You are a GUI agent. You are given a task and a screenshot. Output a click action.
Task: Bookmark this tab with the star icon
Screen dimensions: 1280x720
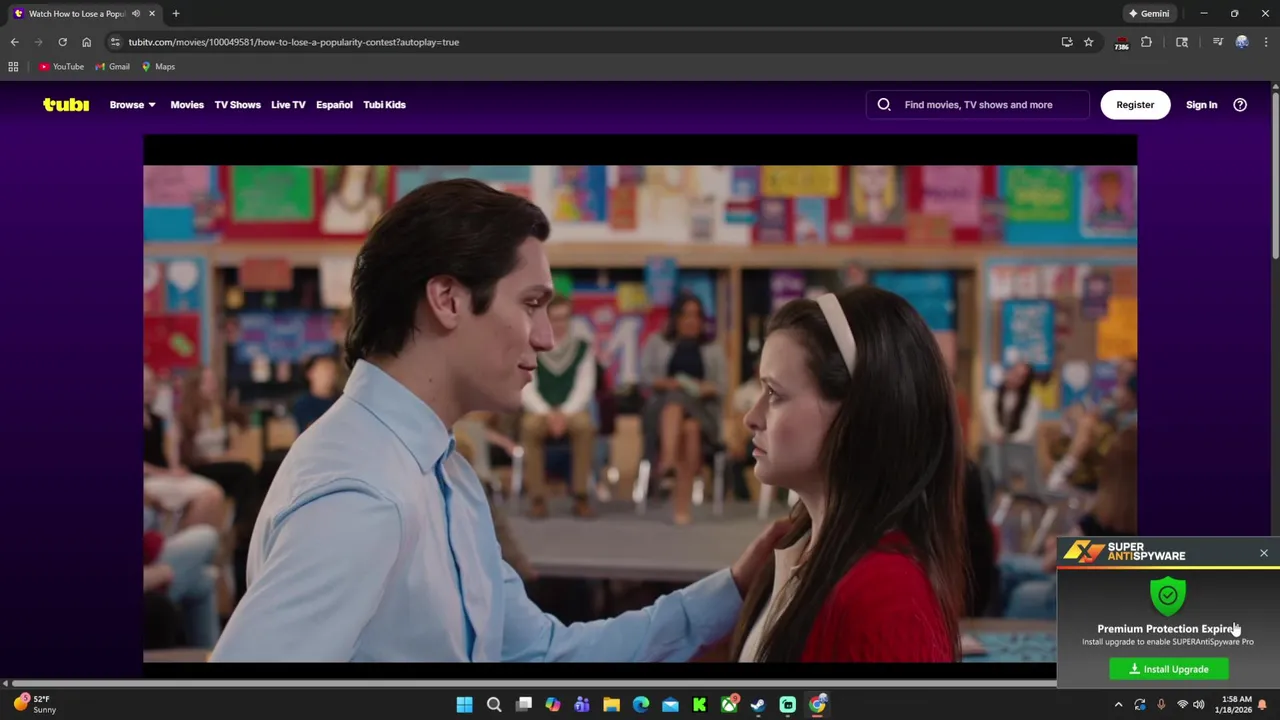(x=1089, y=42)
